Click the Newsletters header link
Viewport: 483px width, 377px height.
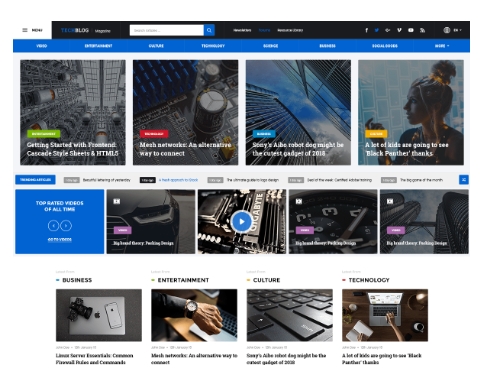point(242,30)
